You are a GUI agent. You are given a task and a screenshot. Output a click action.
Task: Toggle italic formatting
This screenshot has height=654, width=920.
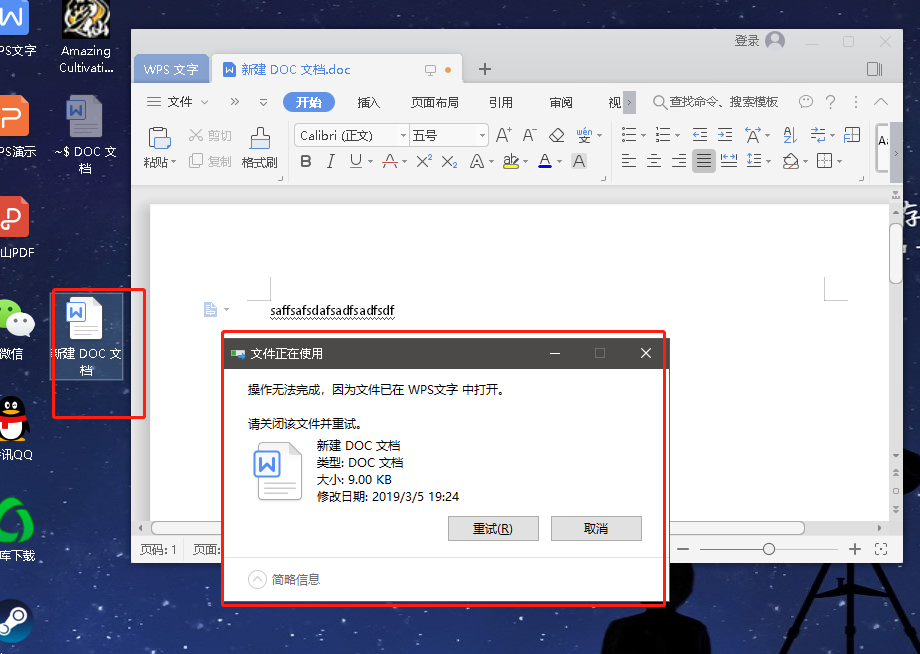[331, 161]
